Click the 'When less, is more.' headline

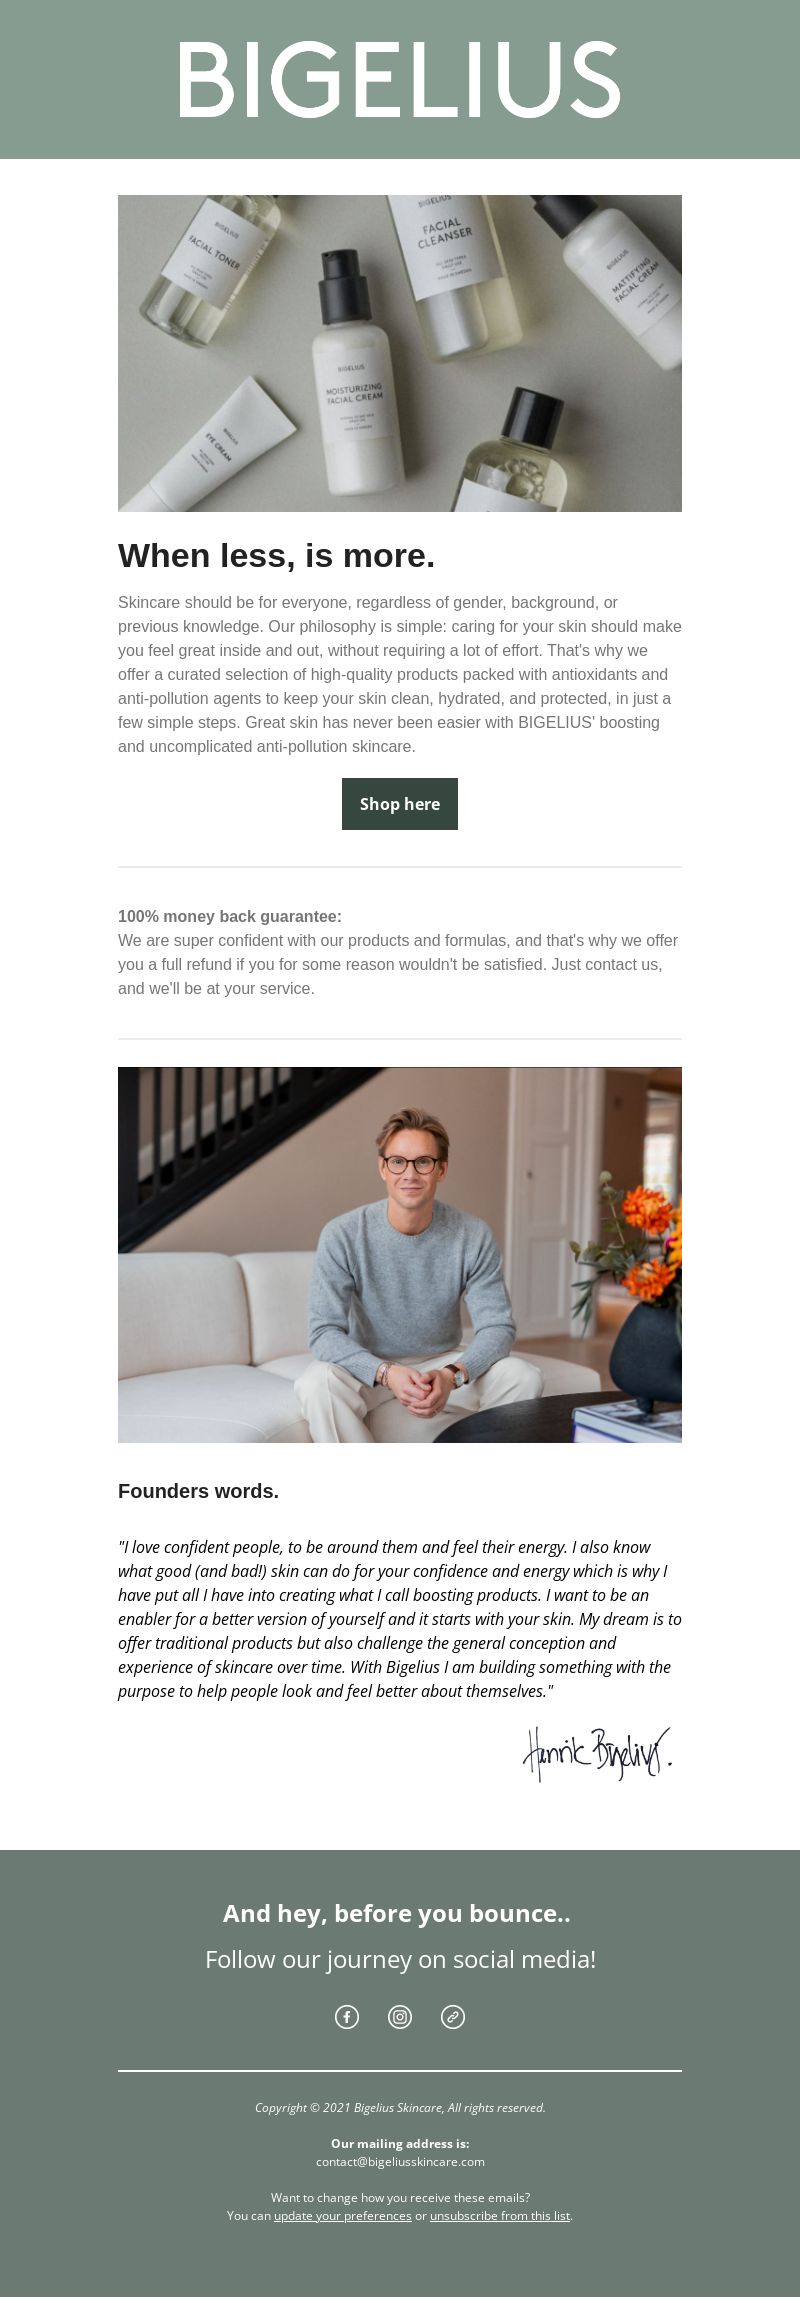[x=277, y=555]
